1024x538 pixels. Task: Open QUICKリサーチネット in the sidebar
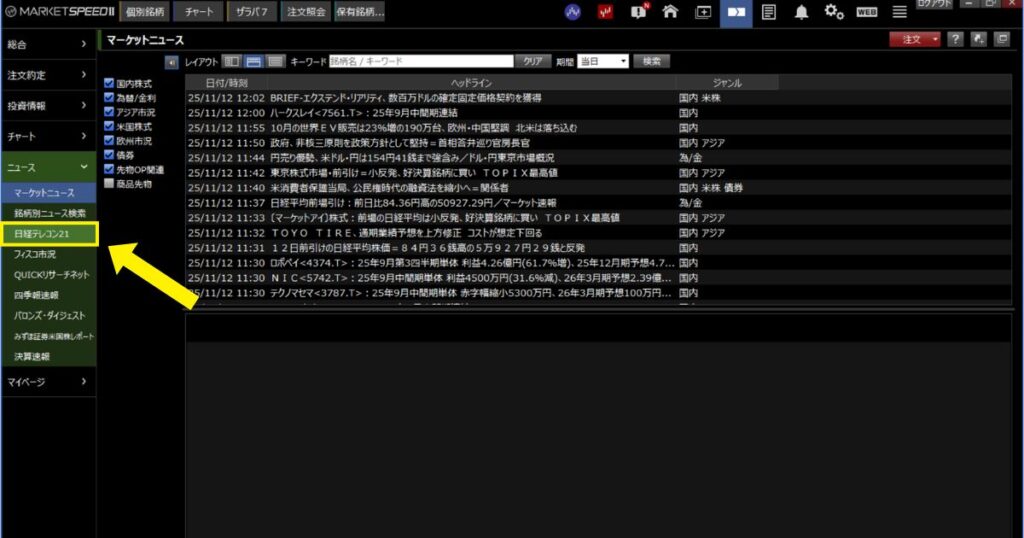48,274
